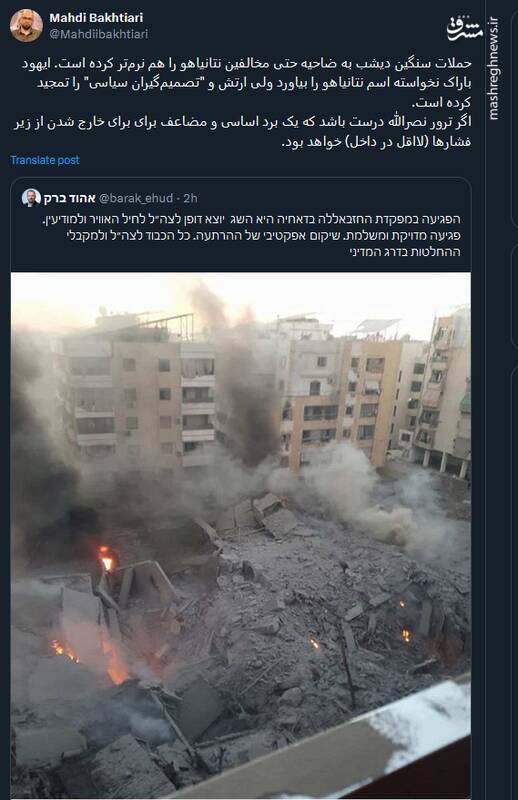
Task: Select the first line of Persian tweet text
Action: click(247, 64)
